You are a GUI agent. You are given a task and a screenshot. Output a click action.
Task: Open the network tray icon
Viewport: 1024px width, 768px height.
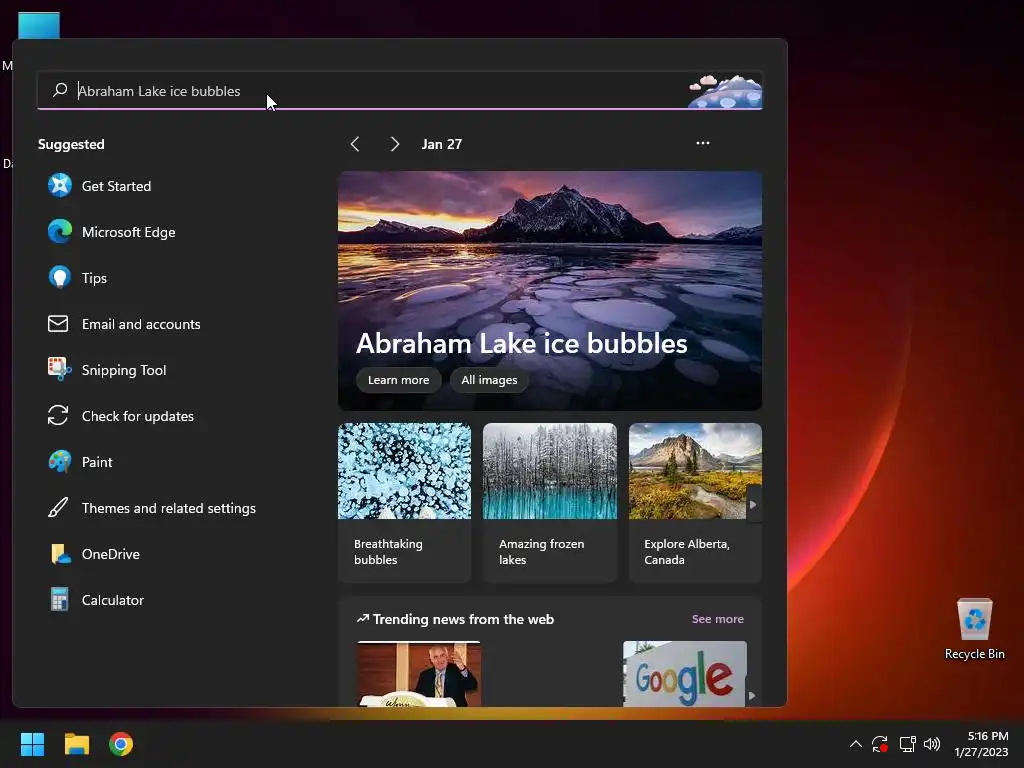pos(907,744)
